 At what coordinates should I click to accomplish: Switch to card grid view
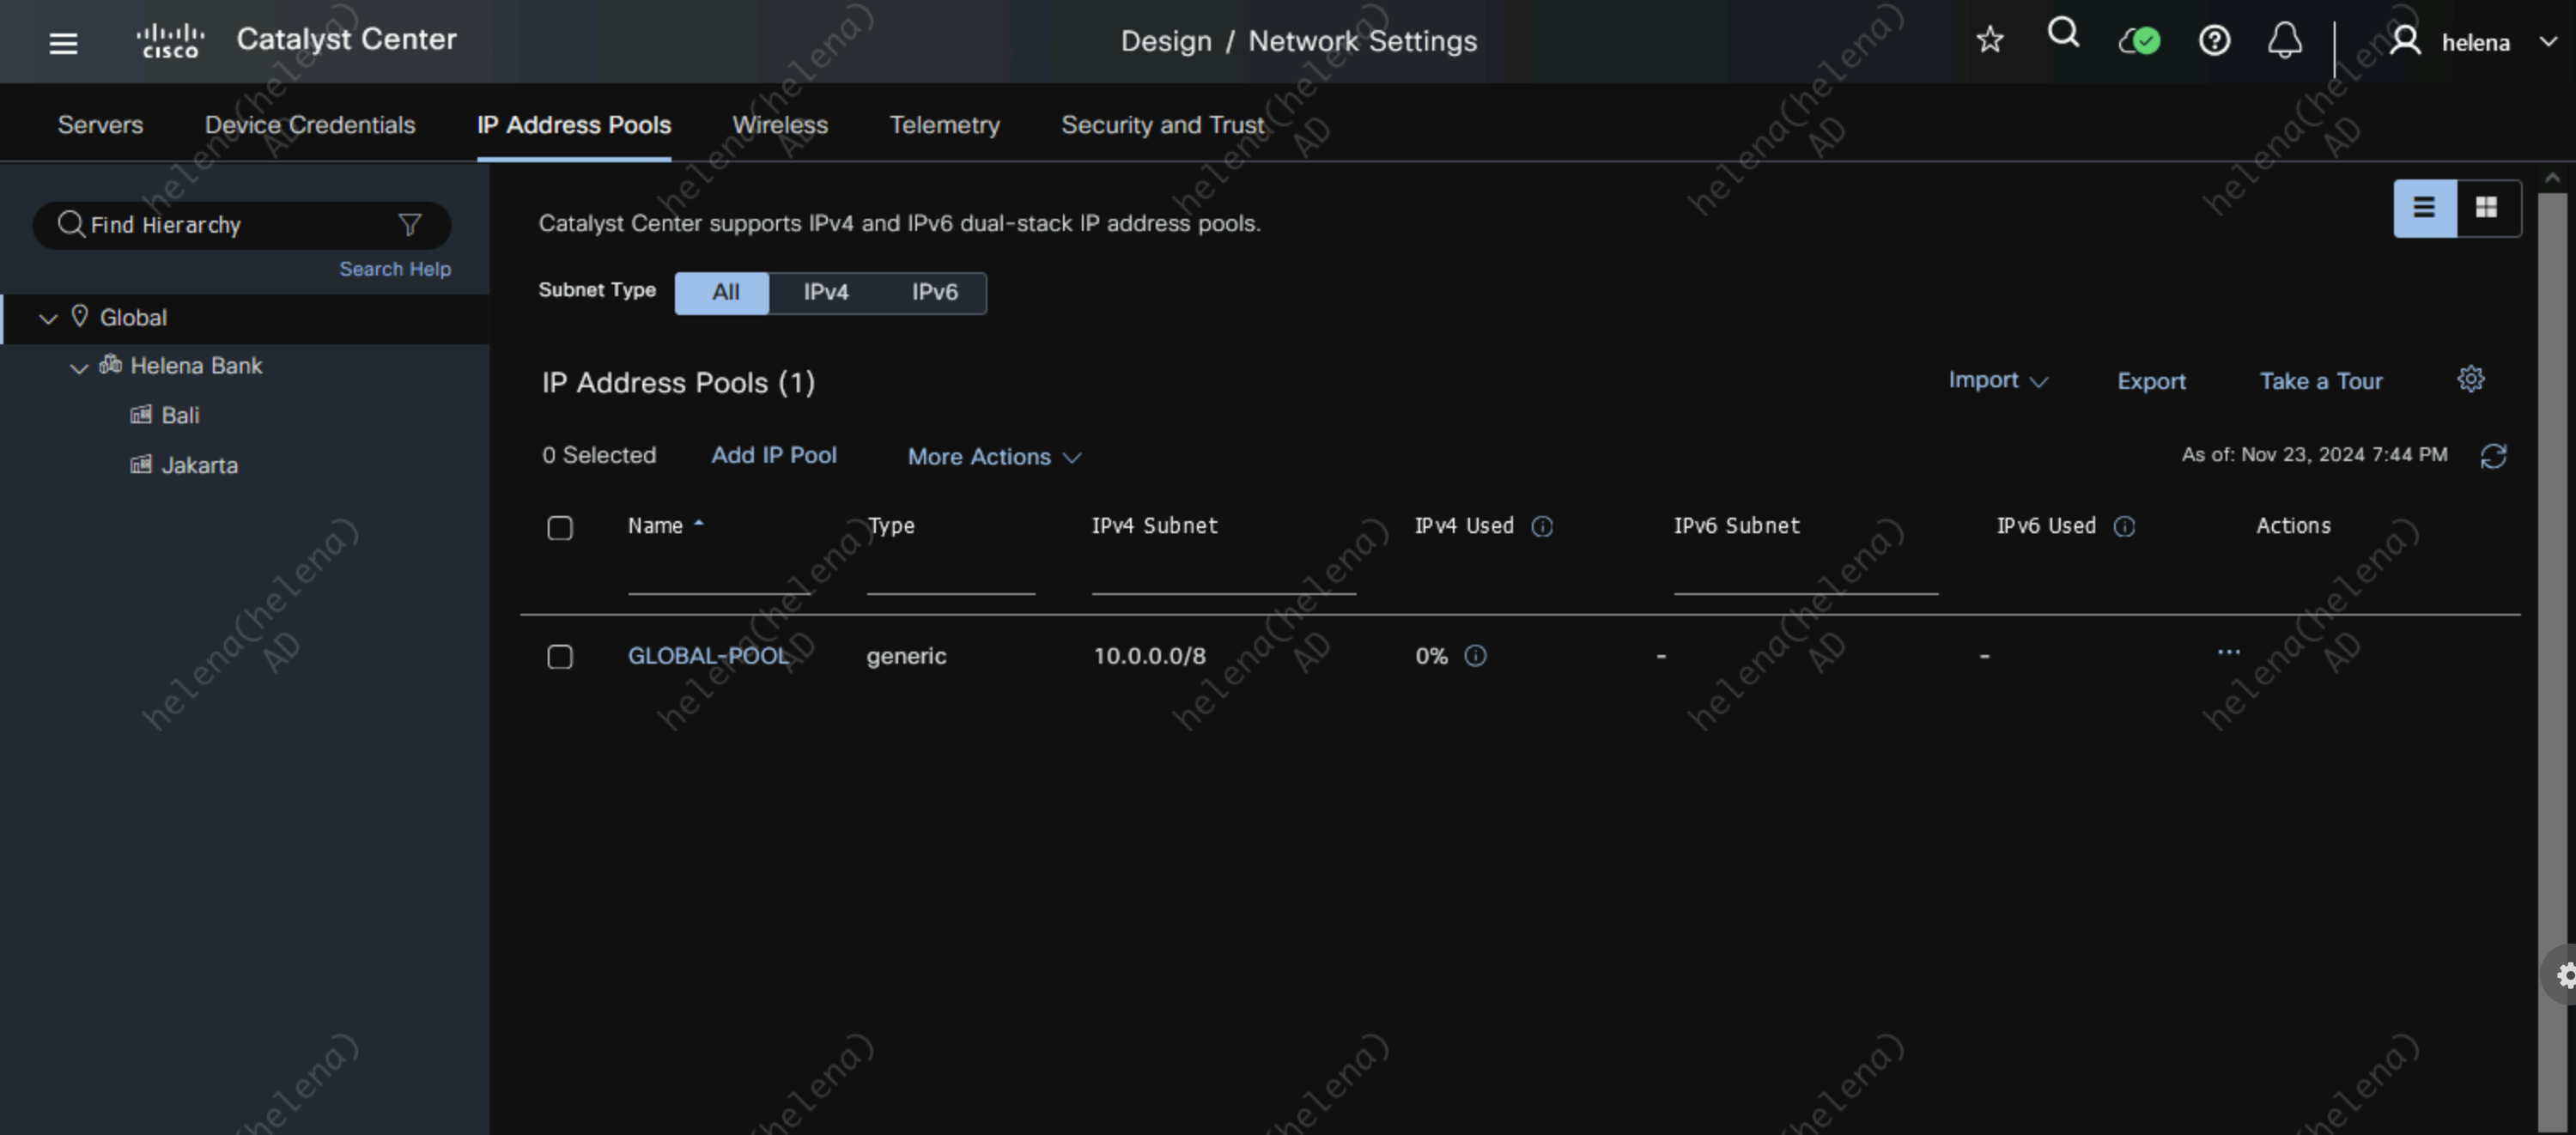click(x=2486, y=207)
